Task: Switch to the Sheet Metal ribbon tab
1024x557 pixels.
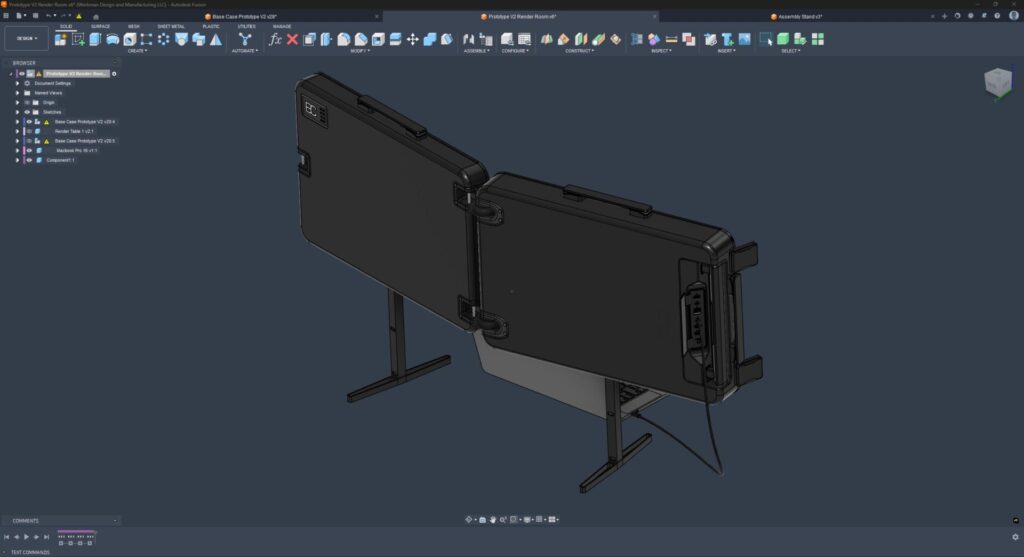Action: 171,26
